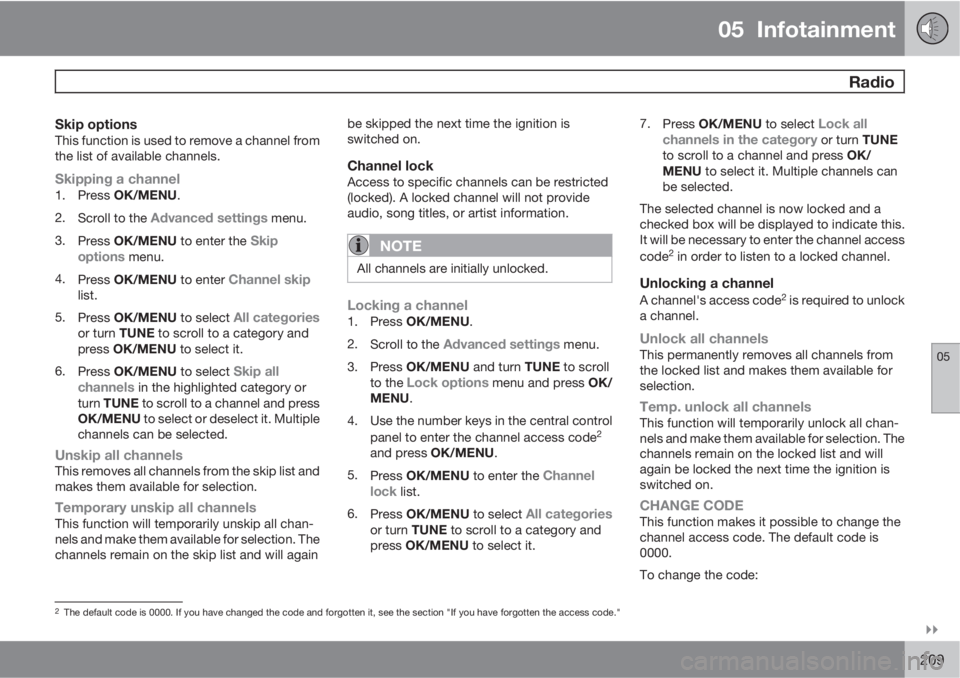Click the Skipping a channel subheading
Screen dimensions: 960x678
[118, 179]
